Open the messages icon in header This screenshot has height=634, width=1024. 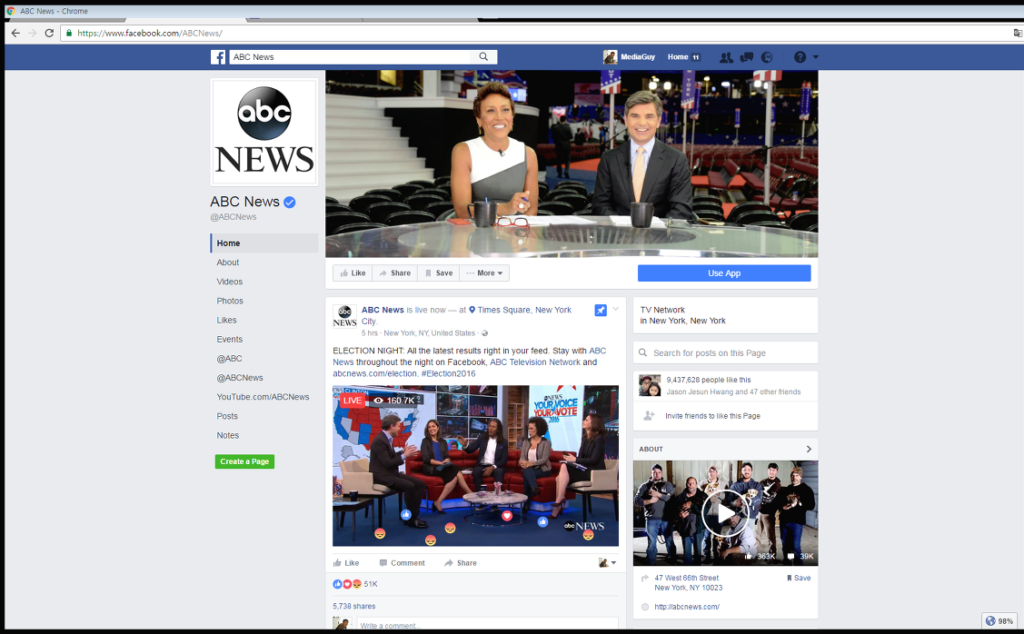click(x=746, y=57)
